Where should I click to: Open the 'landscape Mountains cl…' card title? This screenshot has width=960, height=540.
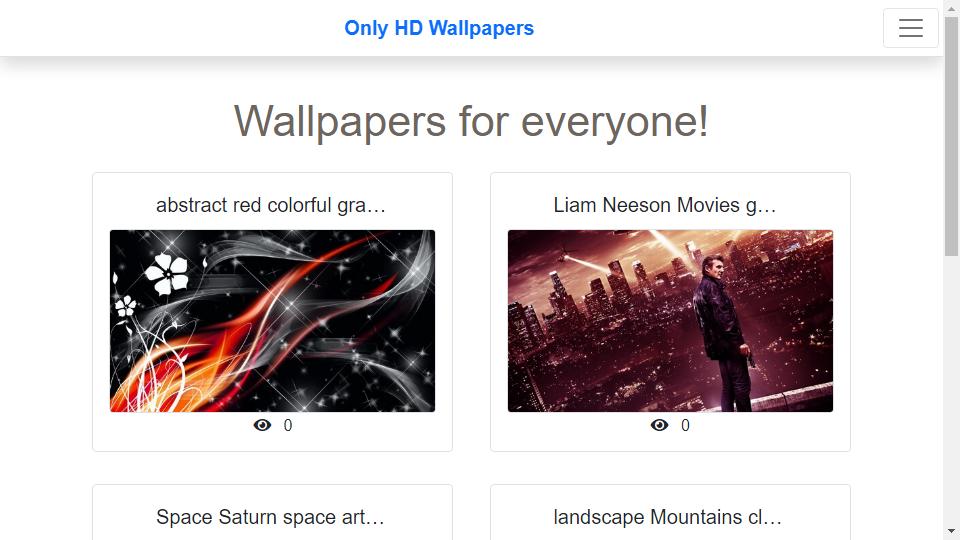667,517
